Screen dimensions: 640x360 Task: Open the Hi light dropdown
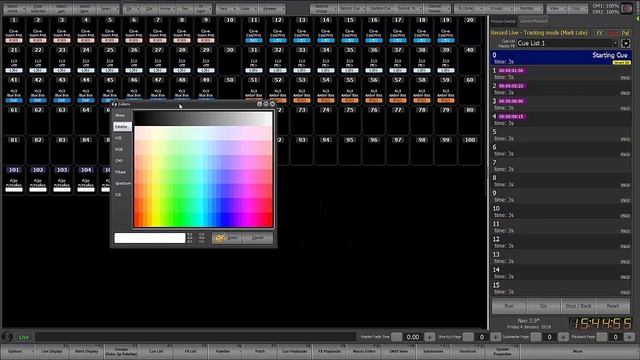coord(202,9)
